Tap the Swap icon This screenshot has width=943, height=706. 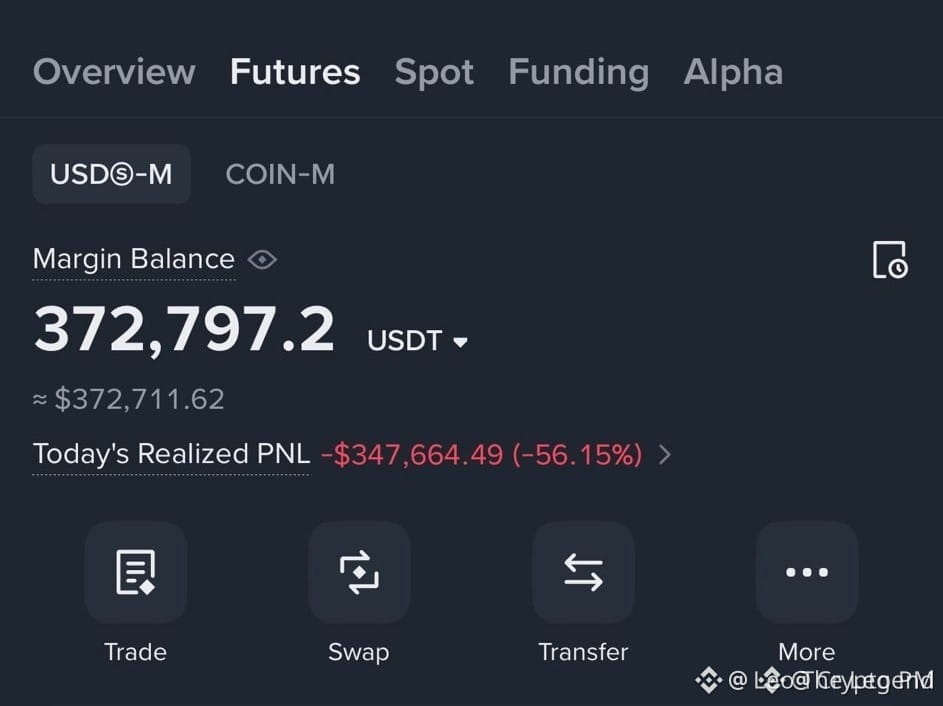pos(359,572)
